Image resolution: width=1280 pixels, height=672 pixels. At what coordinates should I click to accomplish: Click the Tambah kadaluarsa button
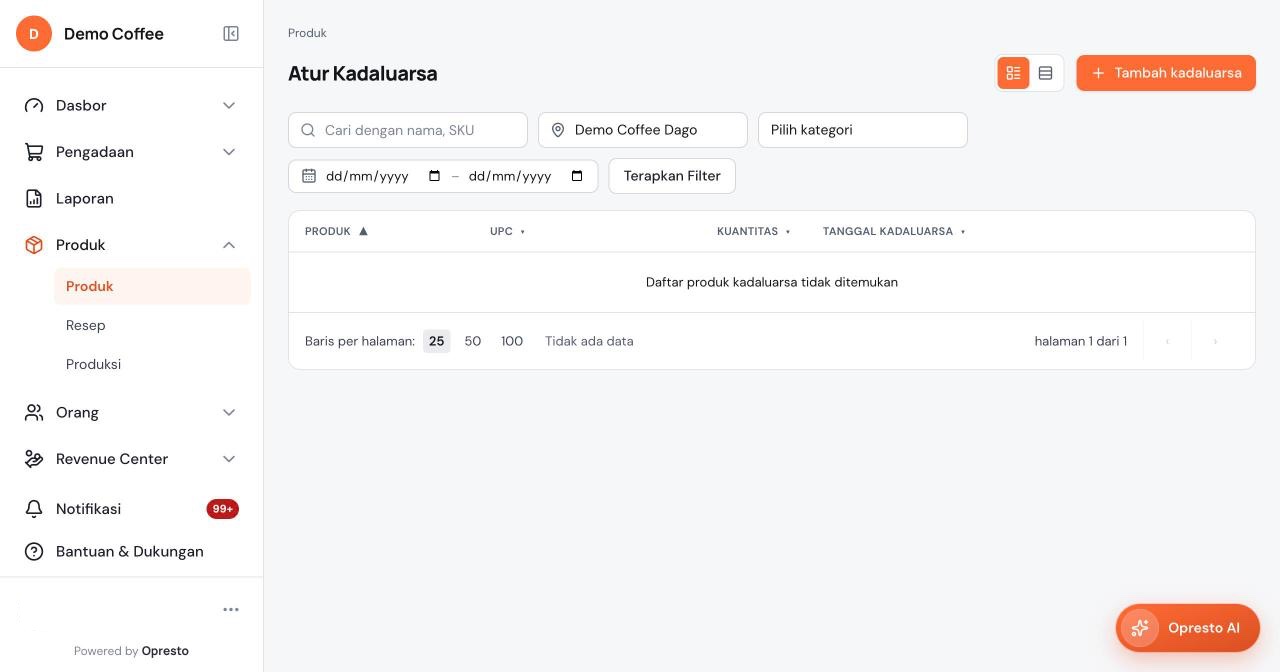click(x=1166, y=73)
